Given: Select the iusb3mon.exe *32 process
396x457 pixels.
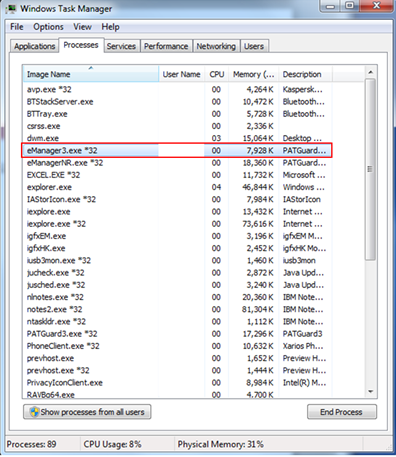Looking at the screenshot, I should [177, 260].
